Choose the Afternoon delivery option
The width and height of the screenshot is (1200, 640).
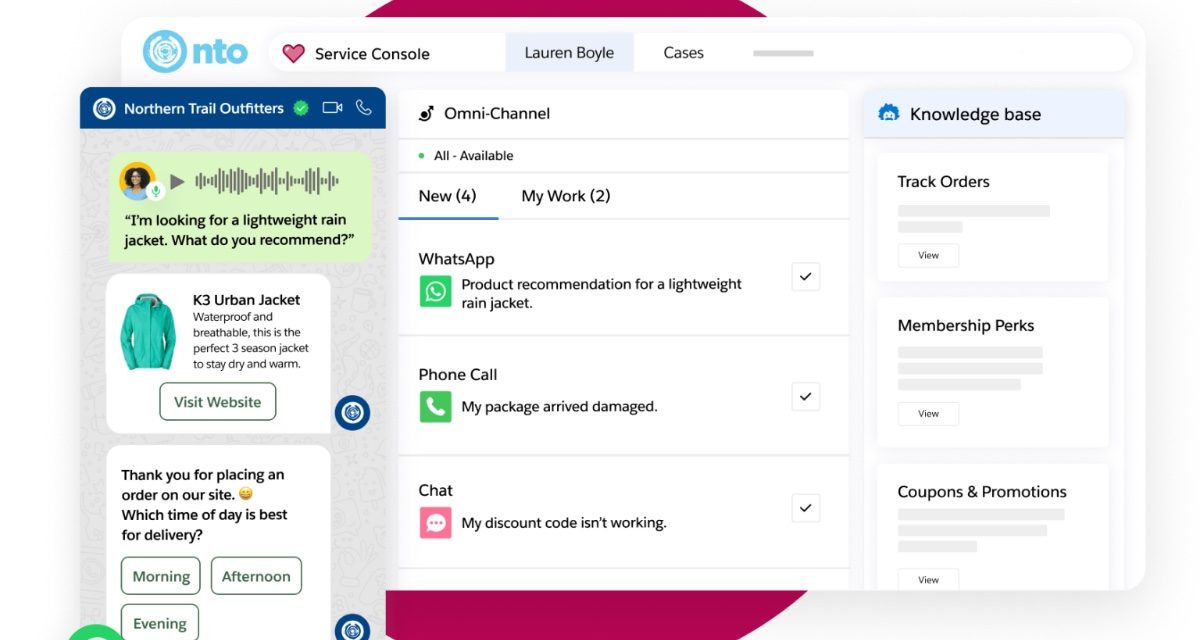256,576
